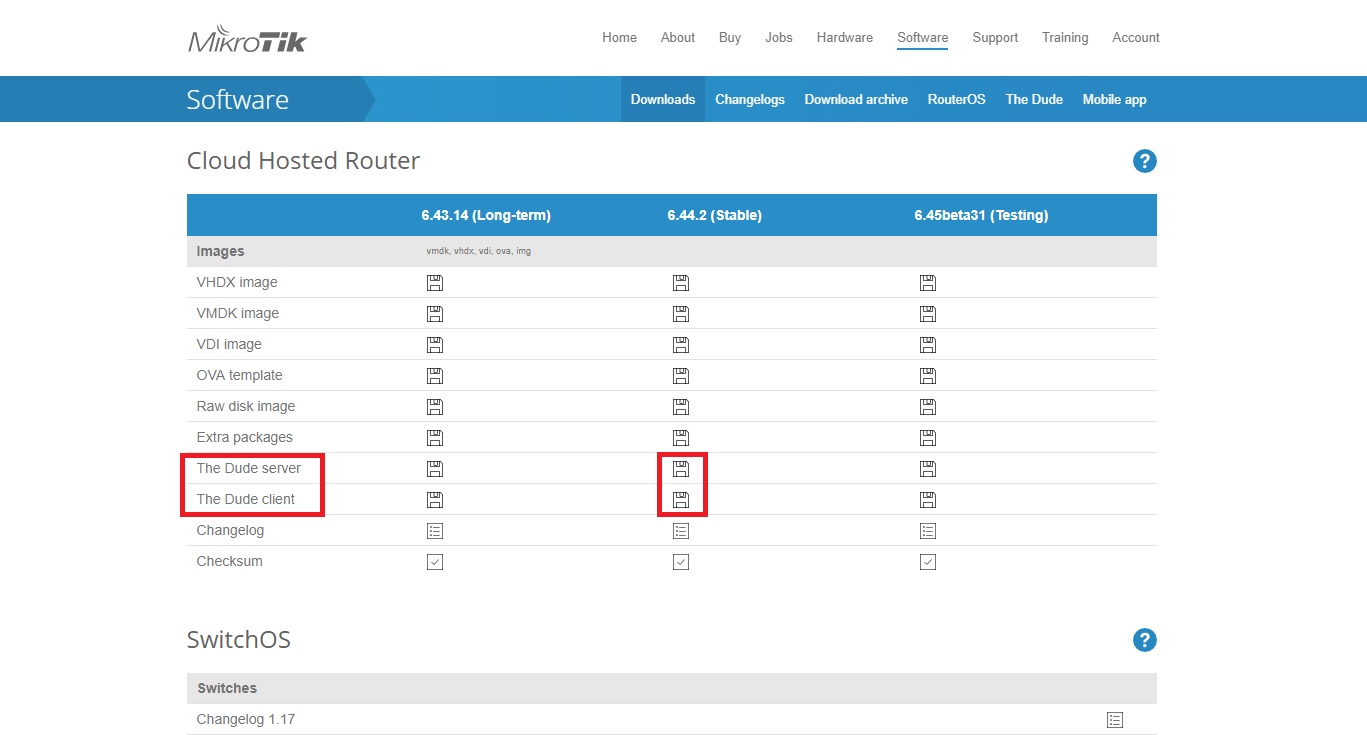The image size is (1367, 735).
Task: Click 6.45beta31 (Testing) column header
Action: [981, 215]
